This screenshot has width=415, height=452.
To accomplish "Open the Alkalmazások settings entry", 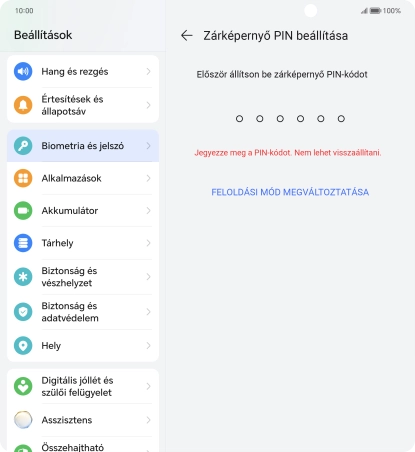I will coord(83,178).
